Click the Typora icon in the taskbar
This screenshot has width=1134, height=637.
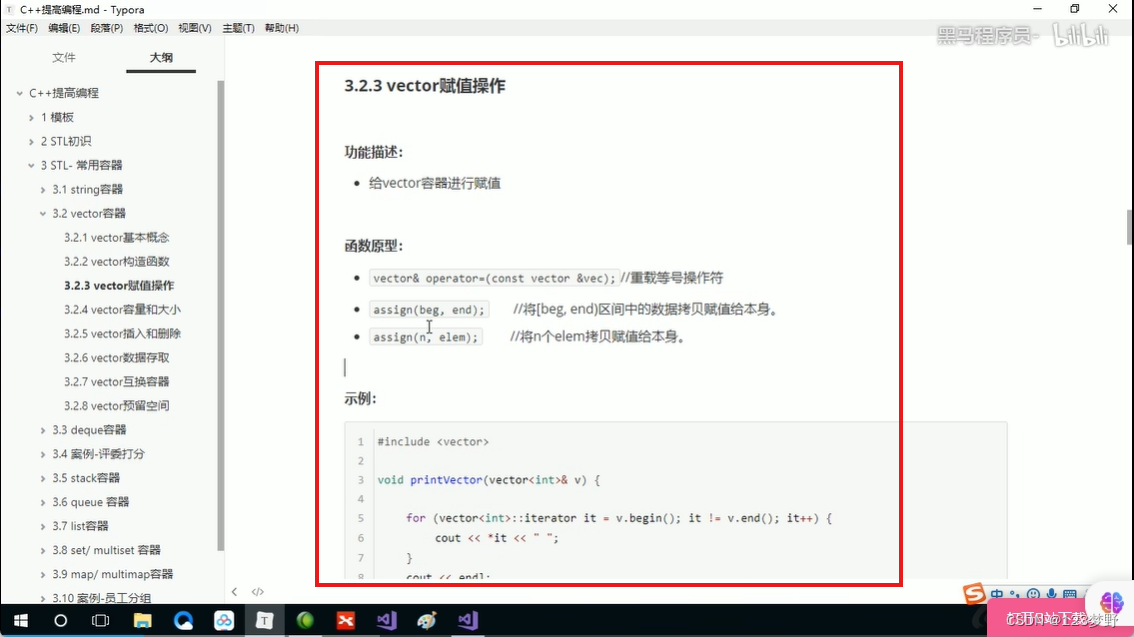coord(265,620)
